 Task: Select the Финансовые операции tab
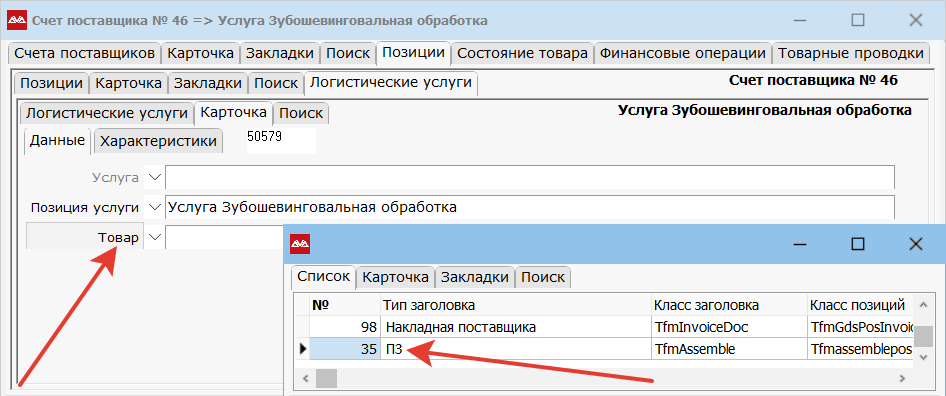coord(682,53)
